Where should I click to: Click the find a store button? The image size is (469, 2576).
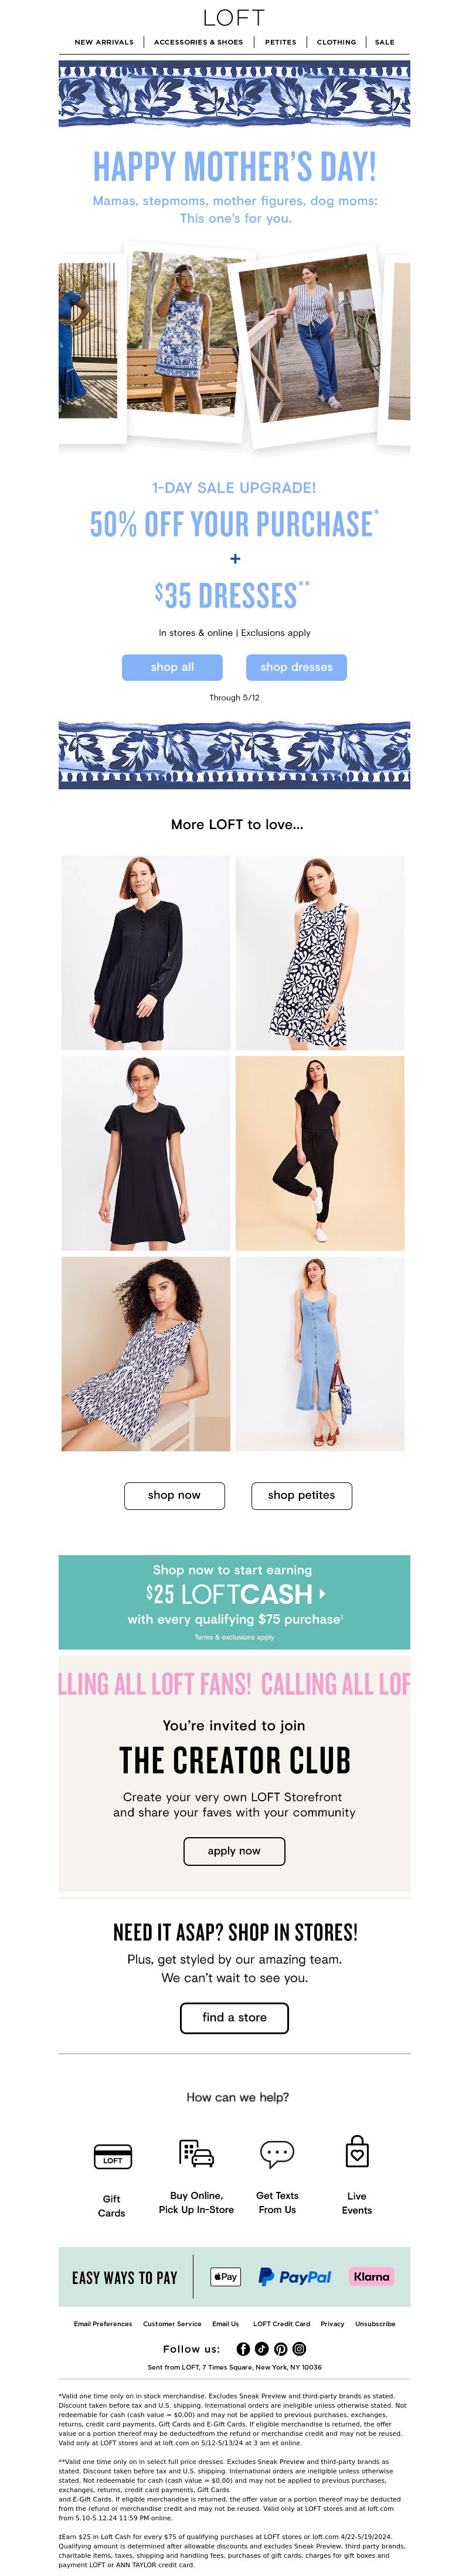point(234,2017)
